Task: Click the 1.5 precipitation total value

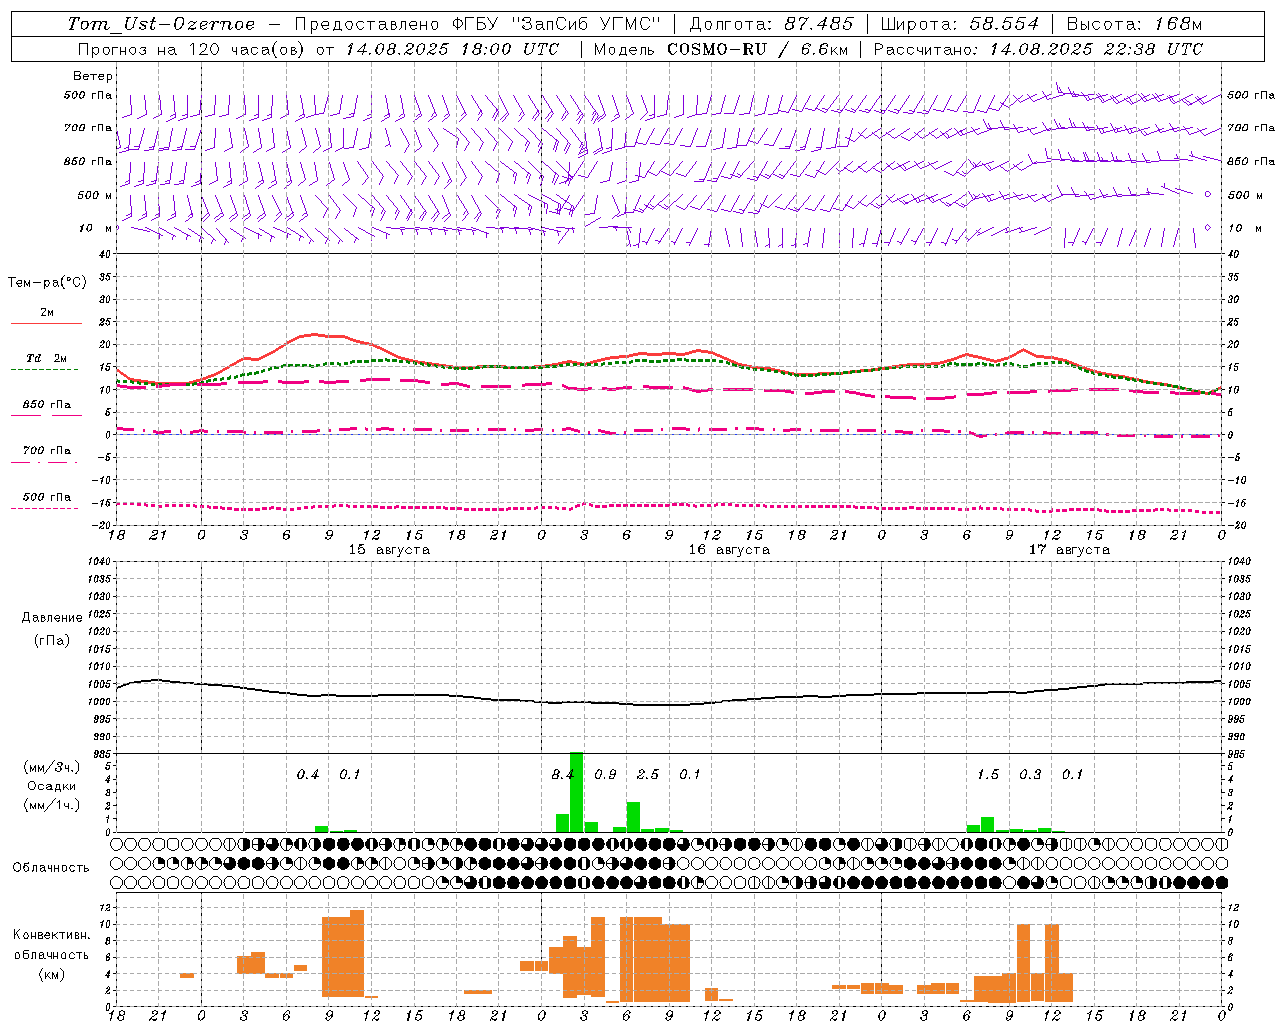Action: coord(988,775)
